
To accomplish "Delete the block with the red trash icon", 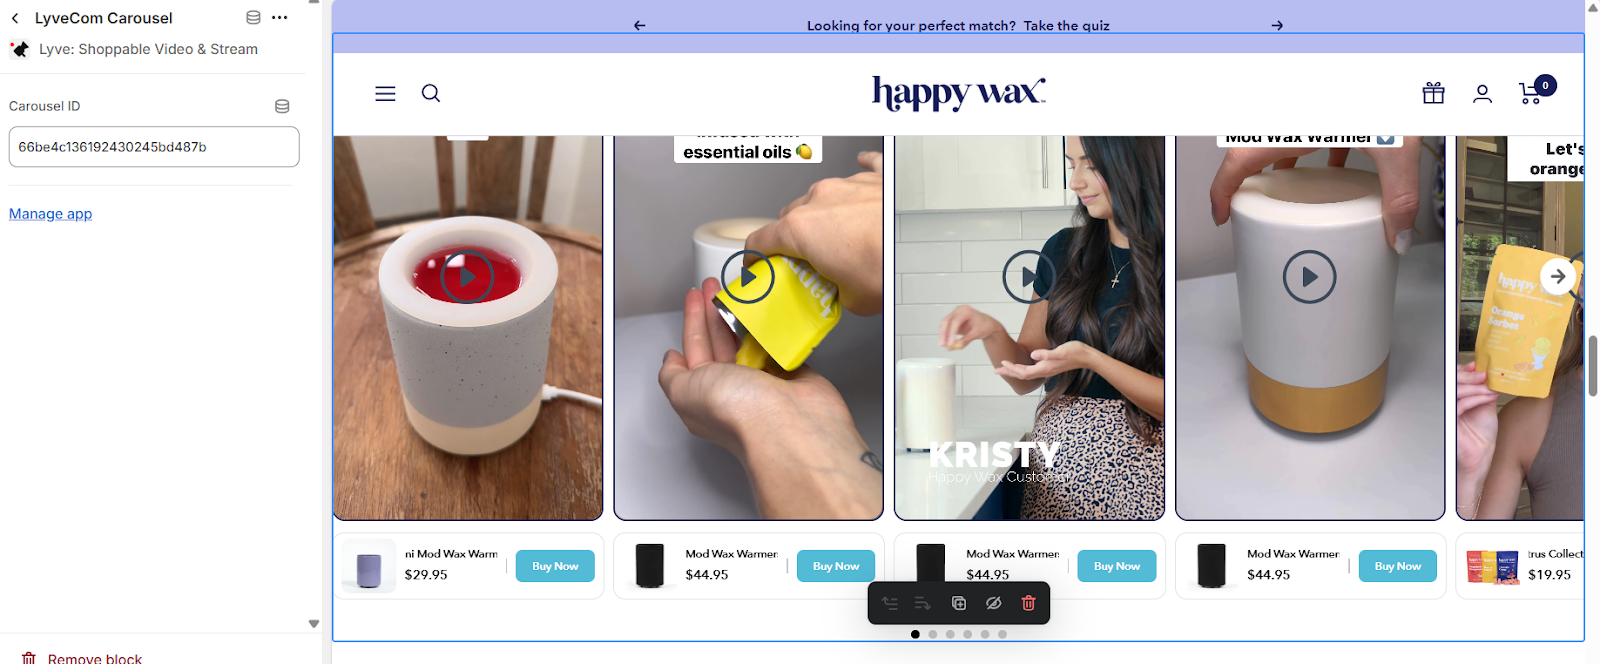I will pyautogui.click(x=1028, y=603).
